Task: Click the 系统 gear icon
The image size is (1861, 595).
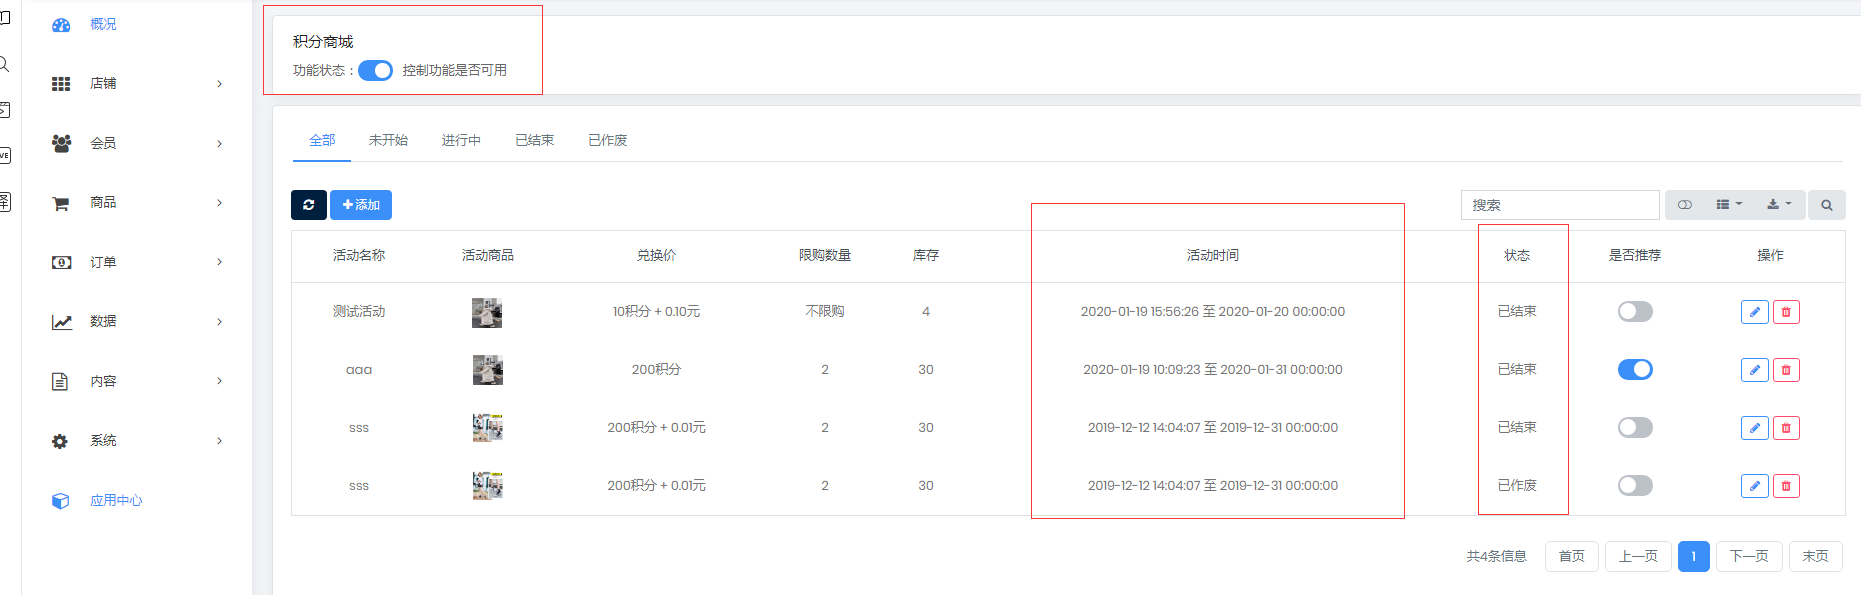Action: (x=60, y=441)
